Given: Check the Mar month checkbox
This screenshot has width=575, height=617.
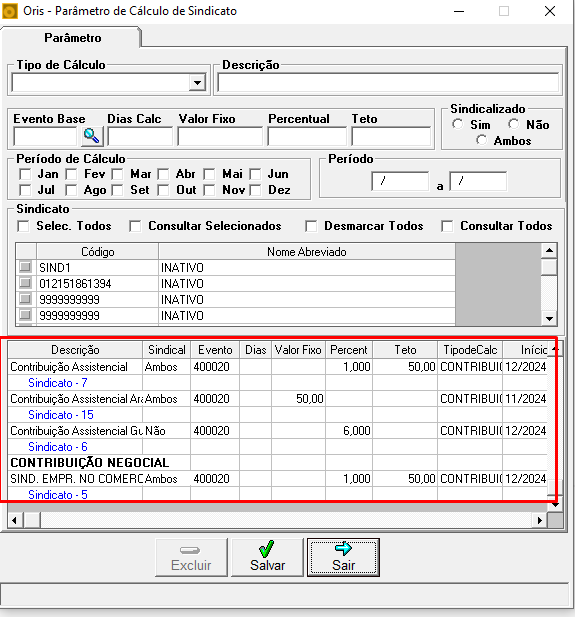Looking at the screenshot, I should pyautogui.click(x=117, y=174).
